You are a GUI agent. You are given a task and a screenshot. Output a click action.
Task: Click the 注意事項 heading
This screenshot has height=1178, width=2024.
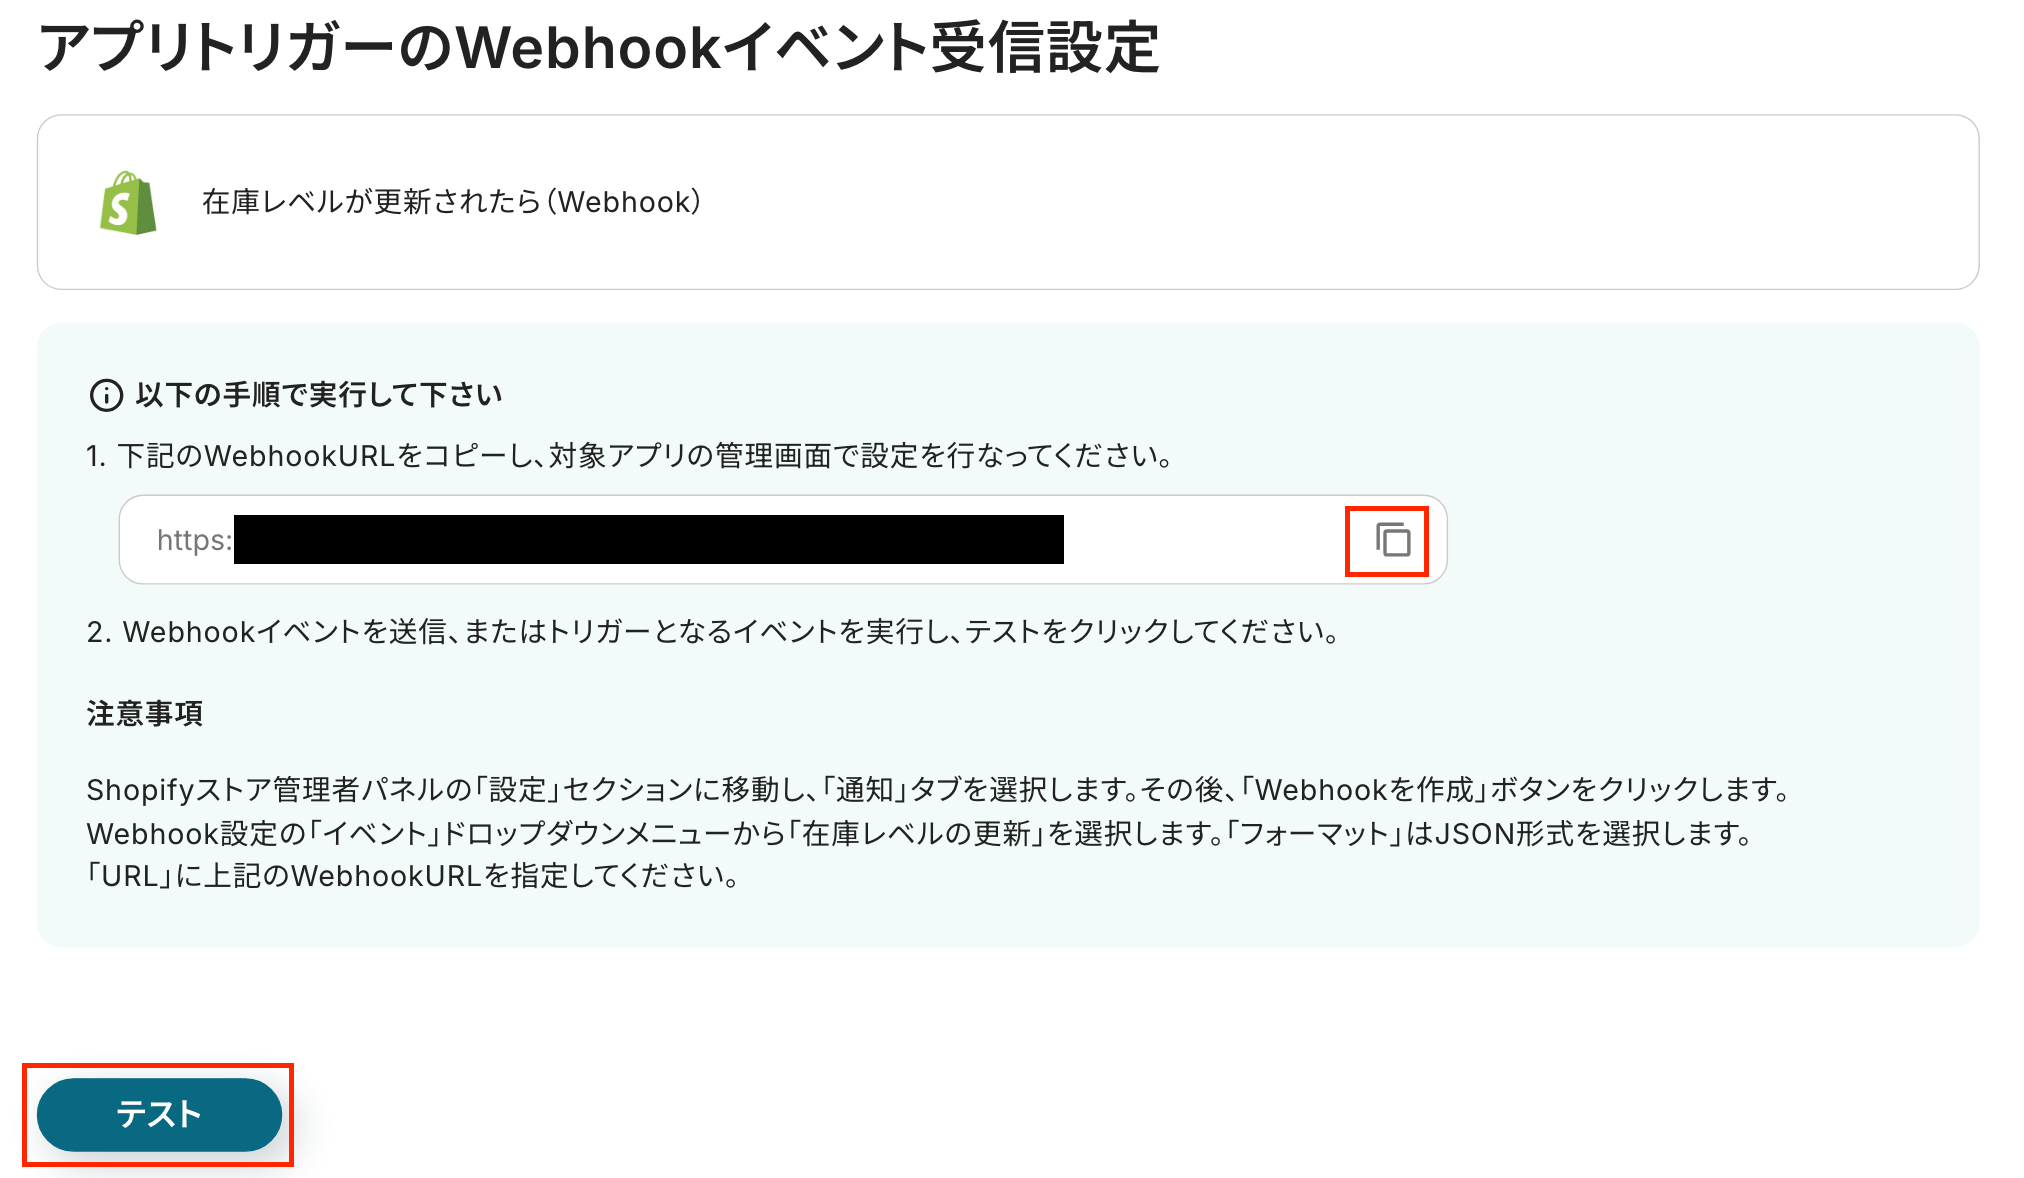click(x=145, y=713)
